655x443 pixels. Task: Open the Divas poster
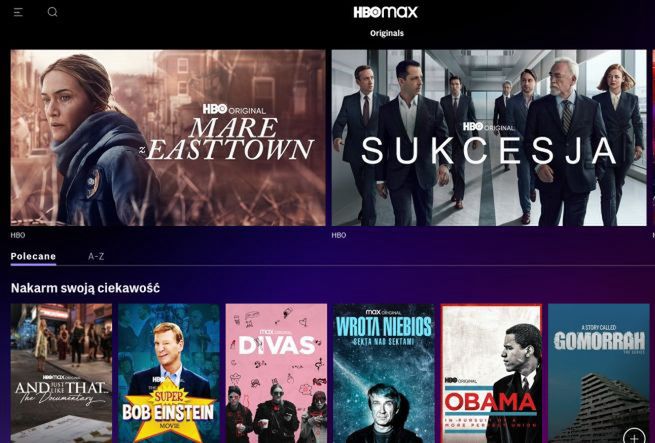pyautogui.click(x=276, y=373)
